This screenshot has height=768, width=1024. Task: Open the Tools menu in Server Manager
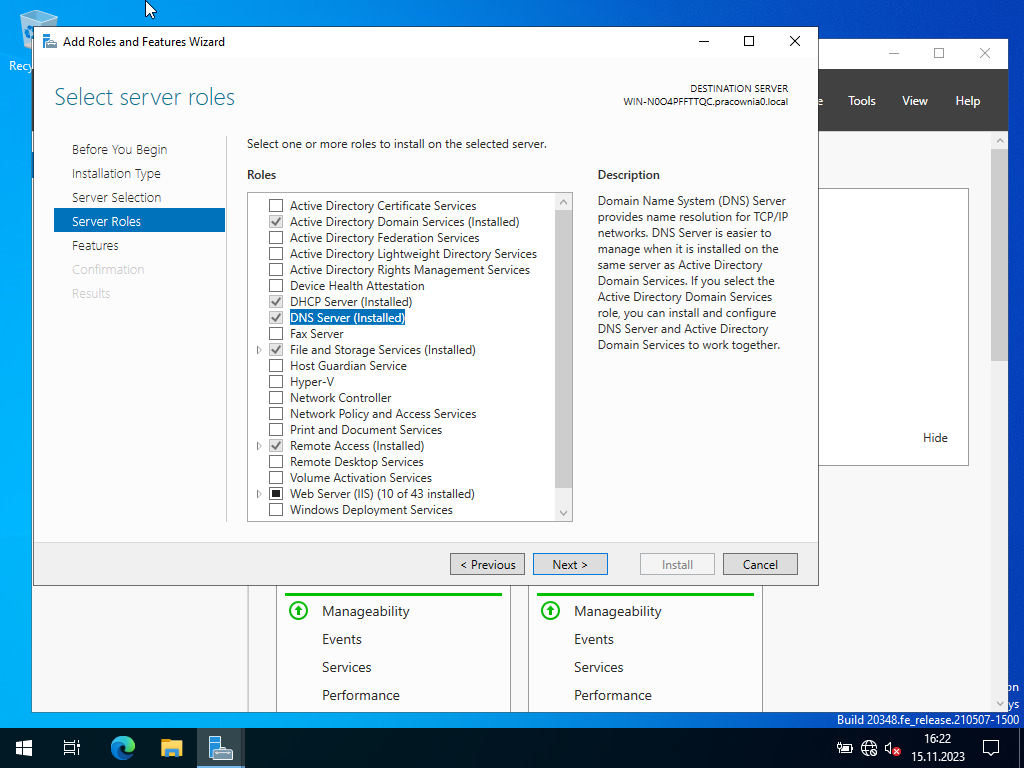861,101
